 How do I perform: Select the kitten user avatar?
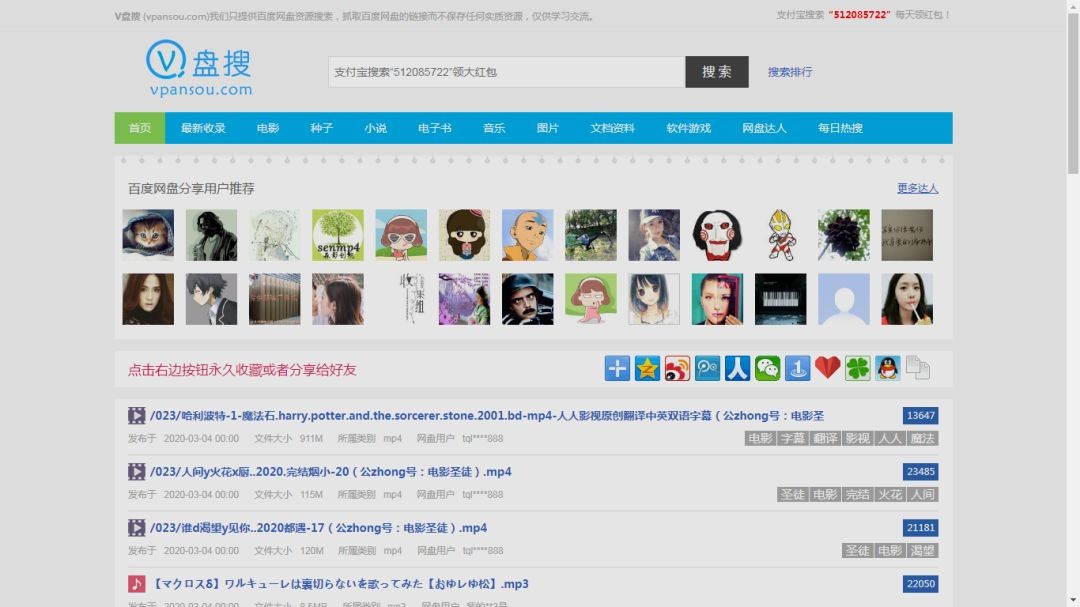[x=148, y=235]
